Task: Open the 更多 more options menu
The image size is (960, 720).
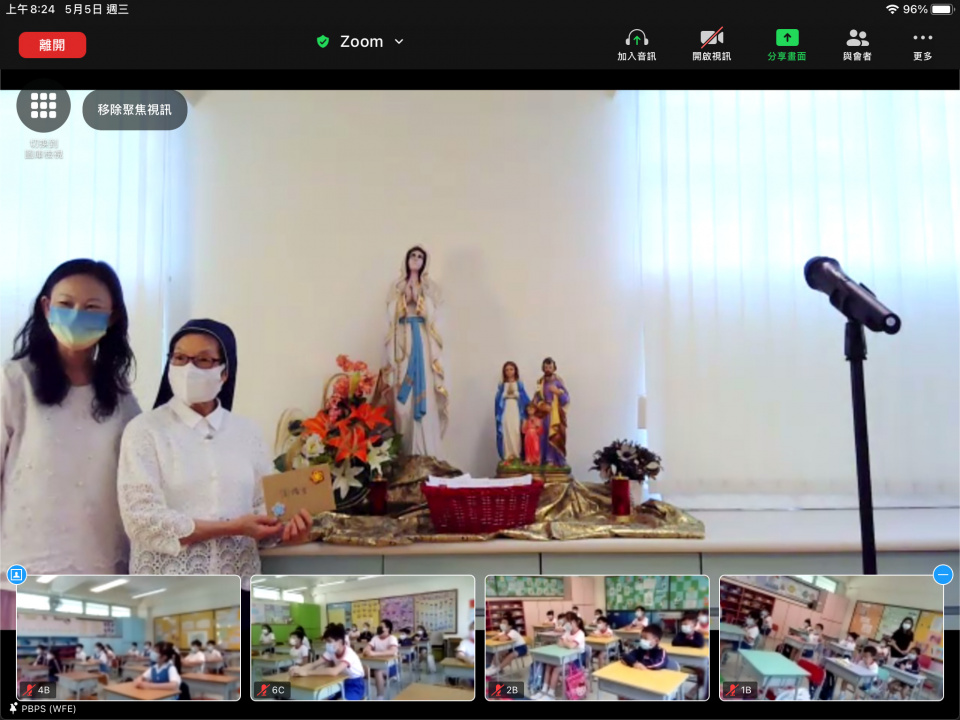Action: (x=922, y=38)
